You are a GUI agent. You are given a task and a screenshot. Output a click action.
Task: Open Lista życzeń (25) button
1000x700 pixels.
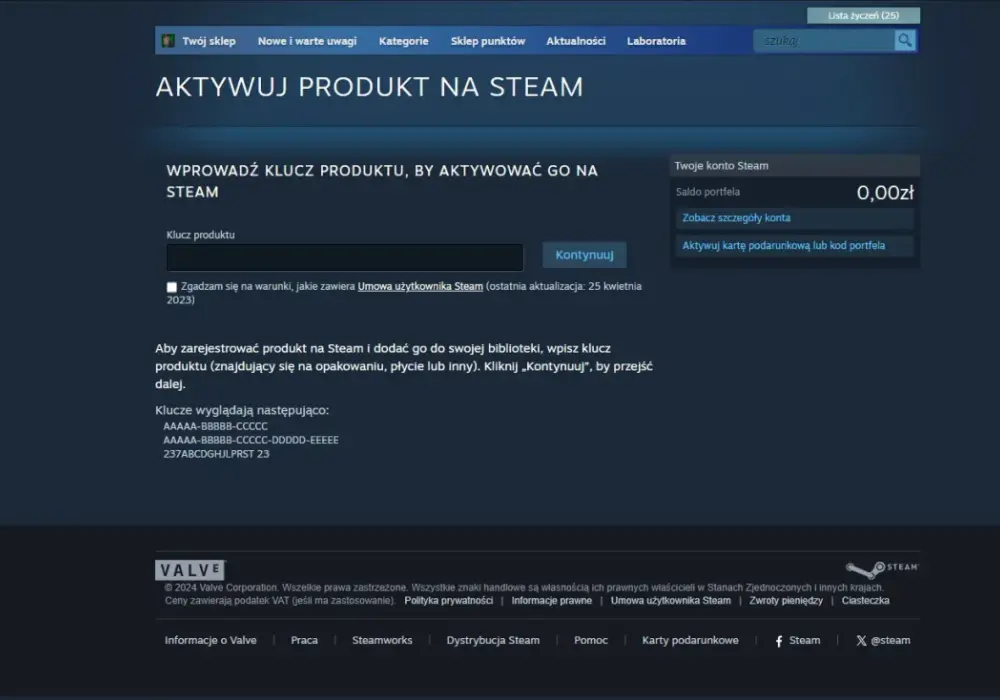pos(864,15)
